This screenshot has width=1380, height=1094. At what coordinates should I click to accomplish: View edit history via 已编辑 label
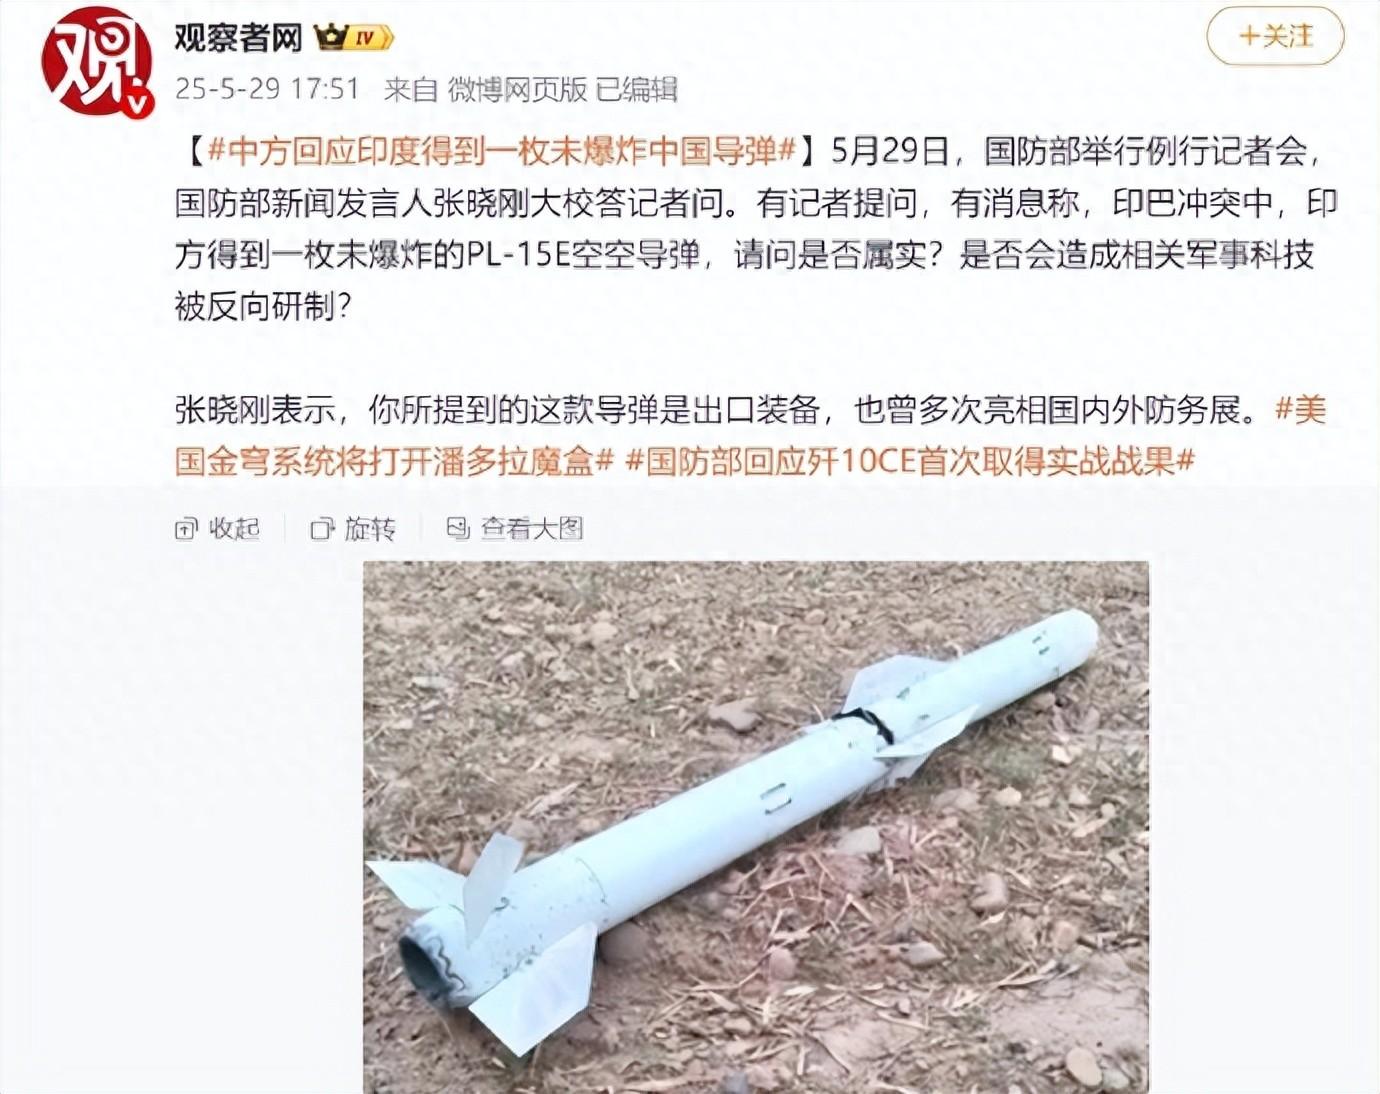pyautogui.click(x=637, y=89)
